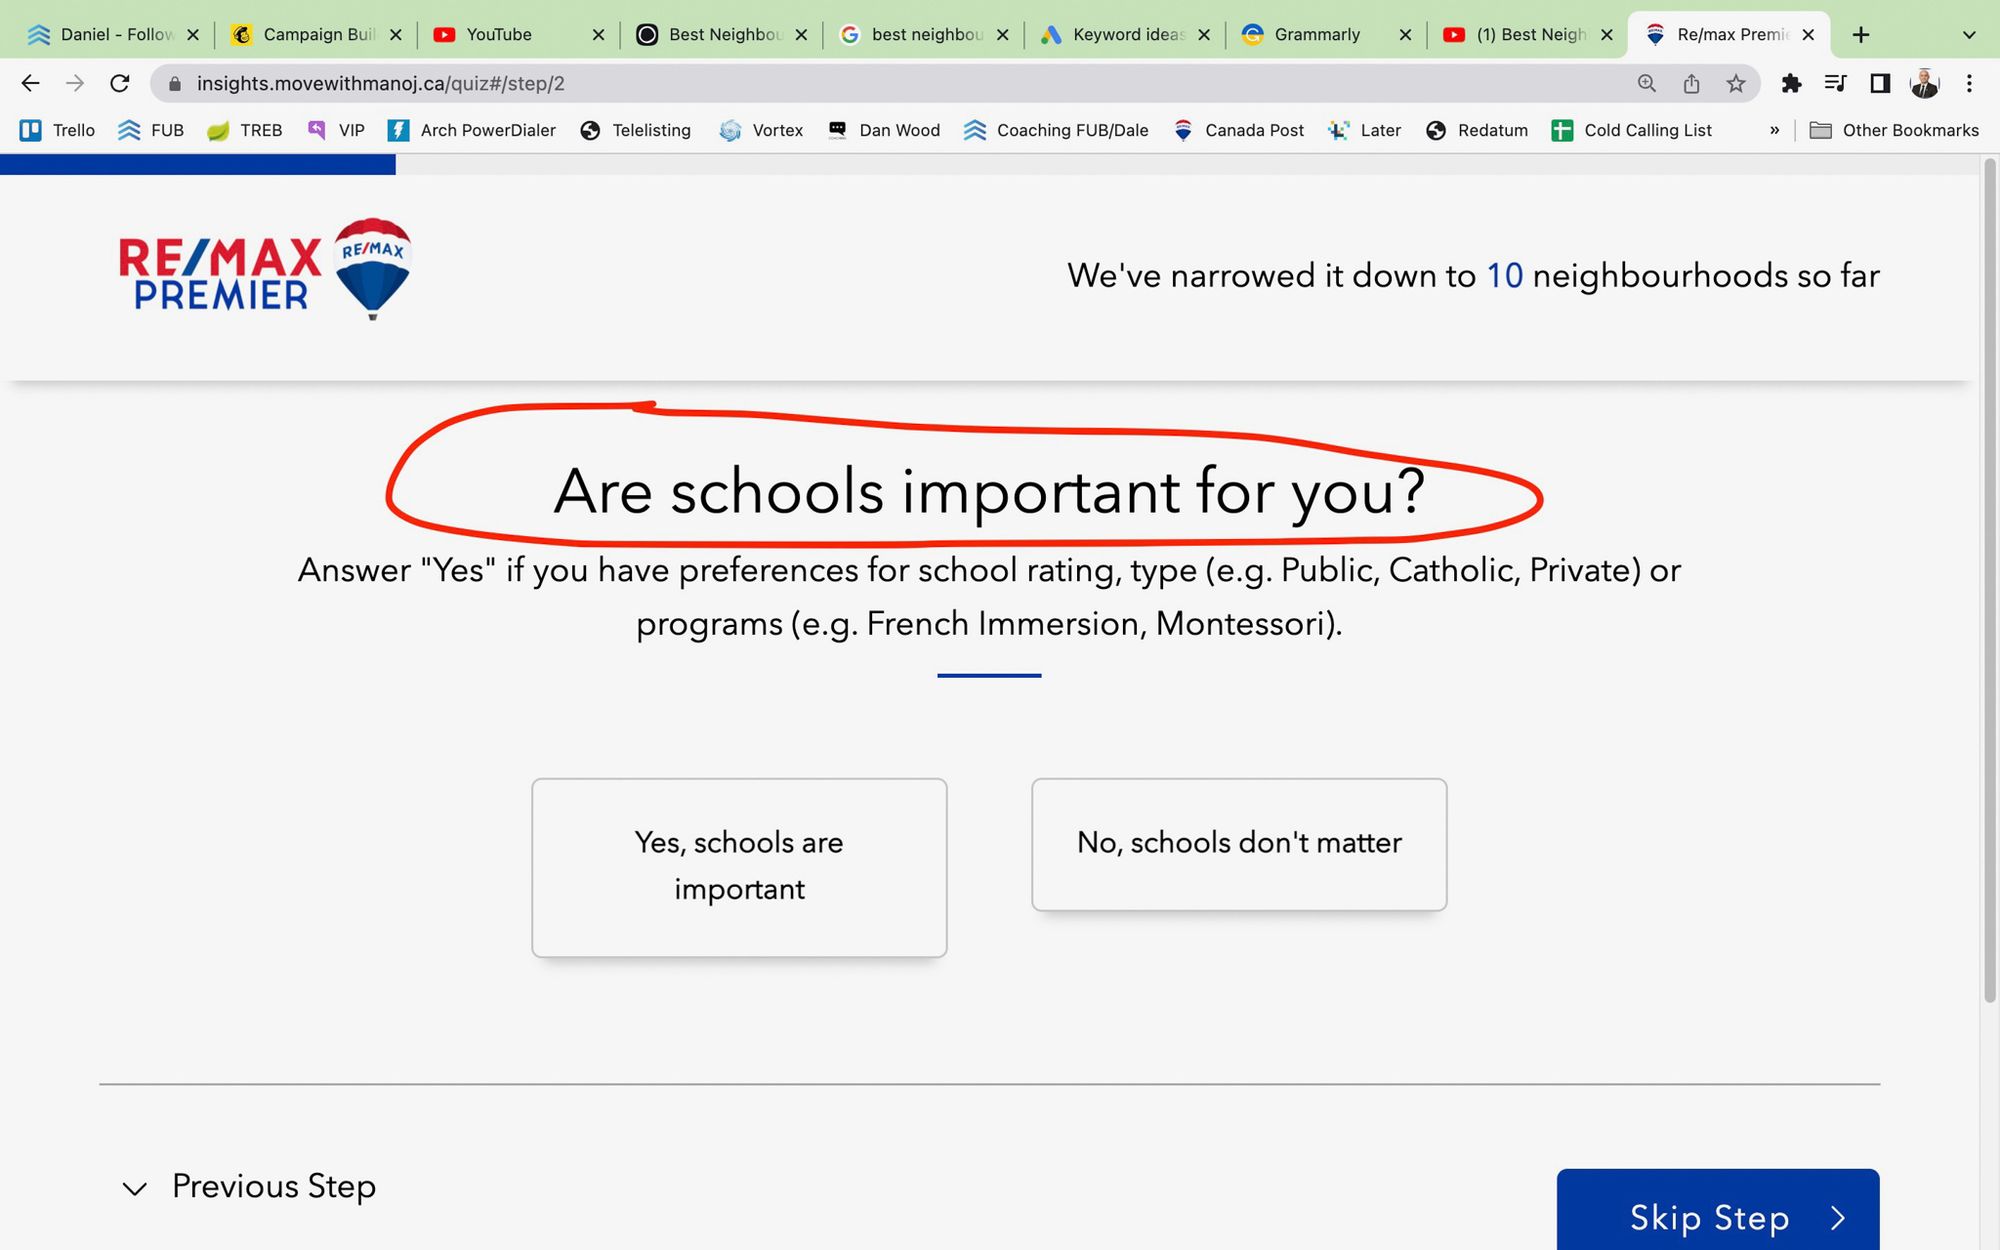Screen dimensions: 2000x1250
Task: Click the blue quiz progress bar
Action: pos(198,165)
